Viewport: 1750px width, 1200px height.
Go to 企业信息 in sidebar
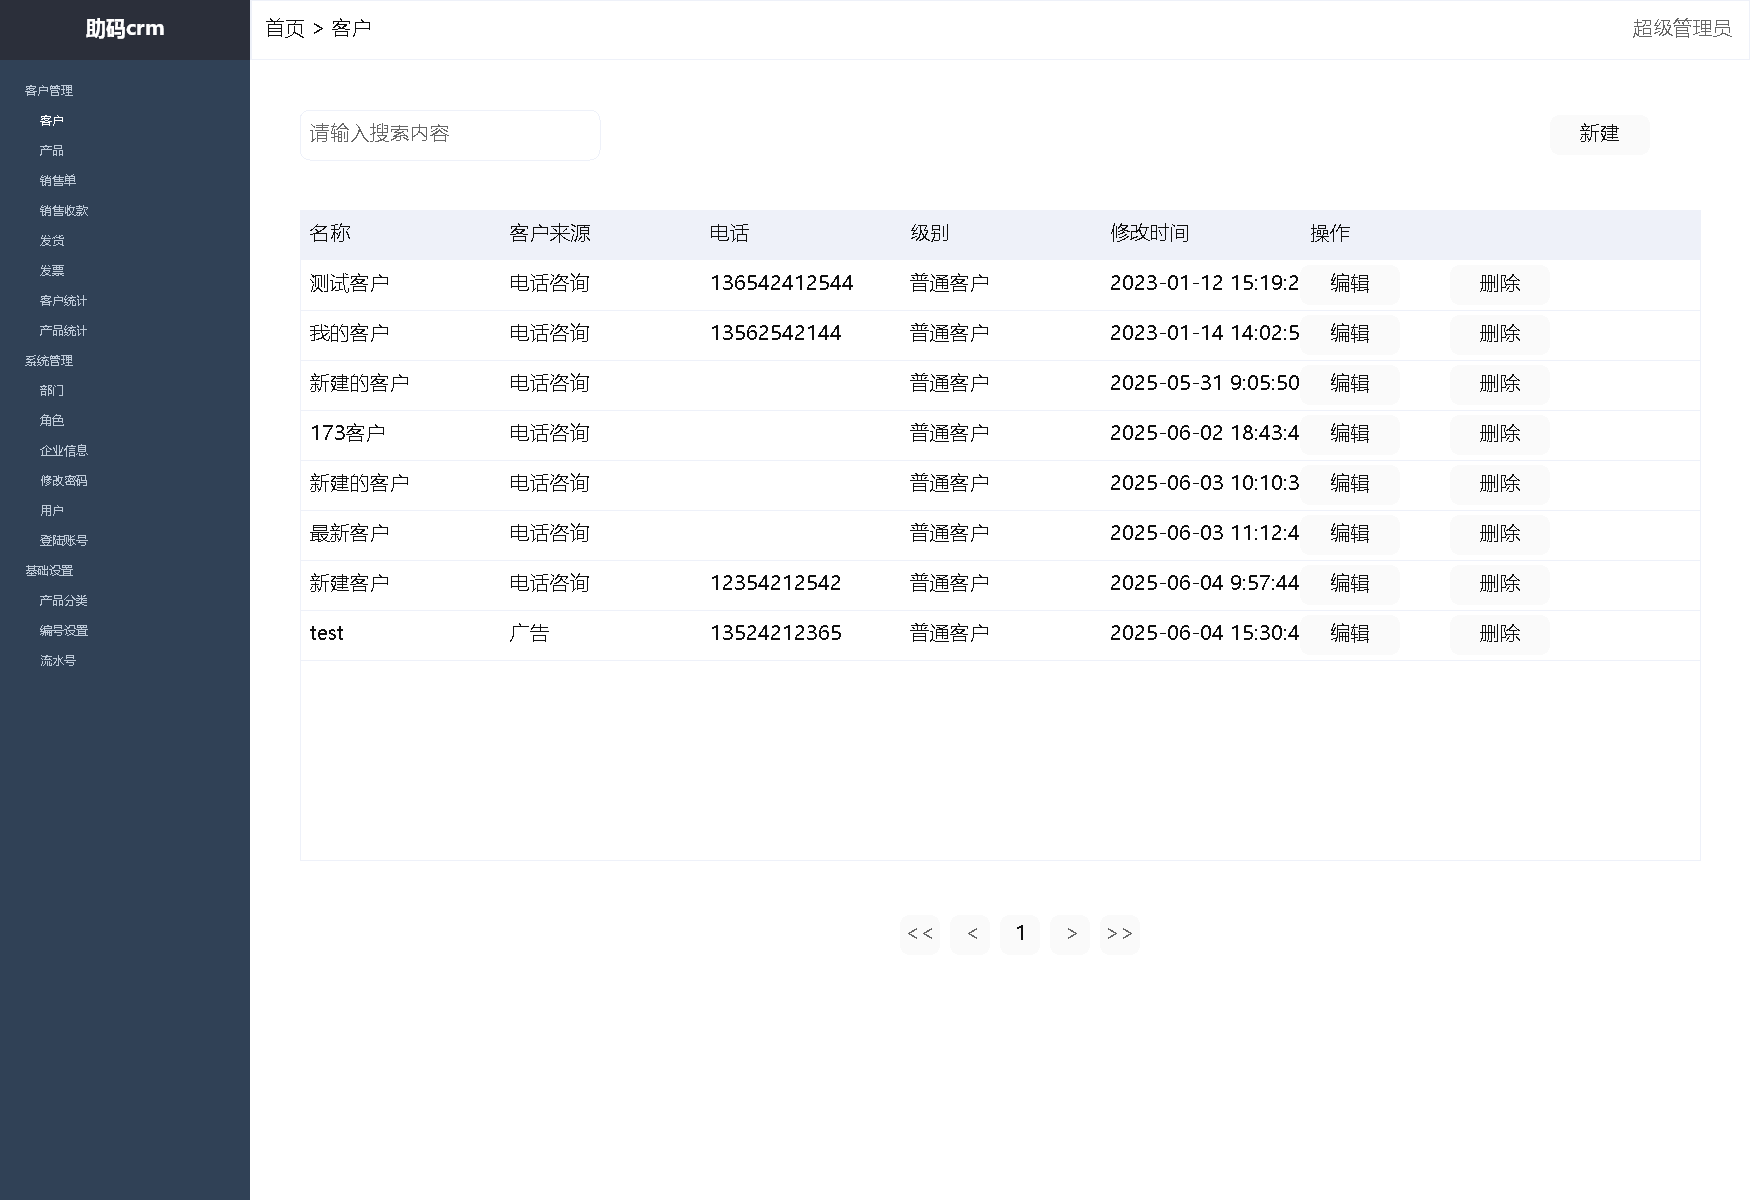point(64,450)
